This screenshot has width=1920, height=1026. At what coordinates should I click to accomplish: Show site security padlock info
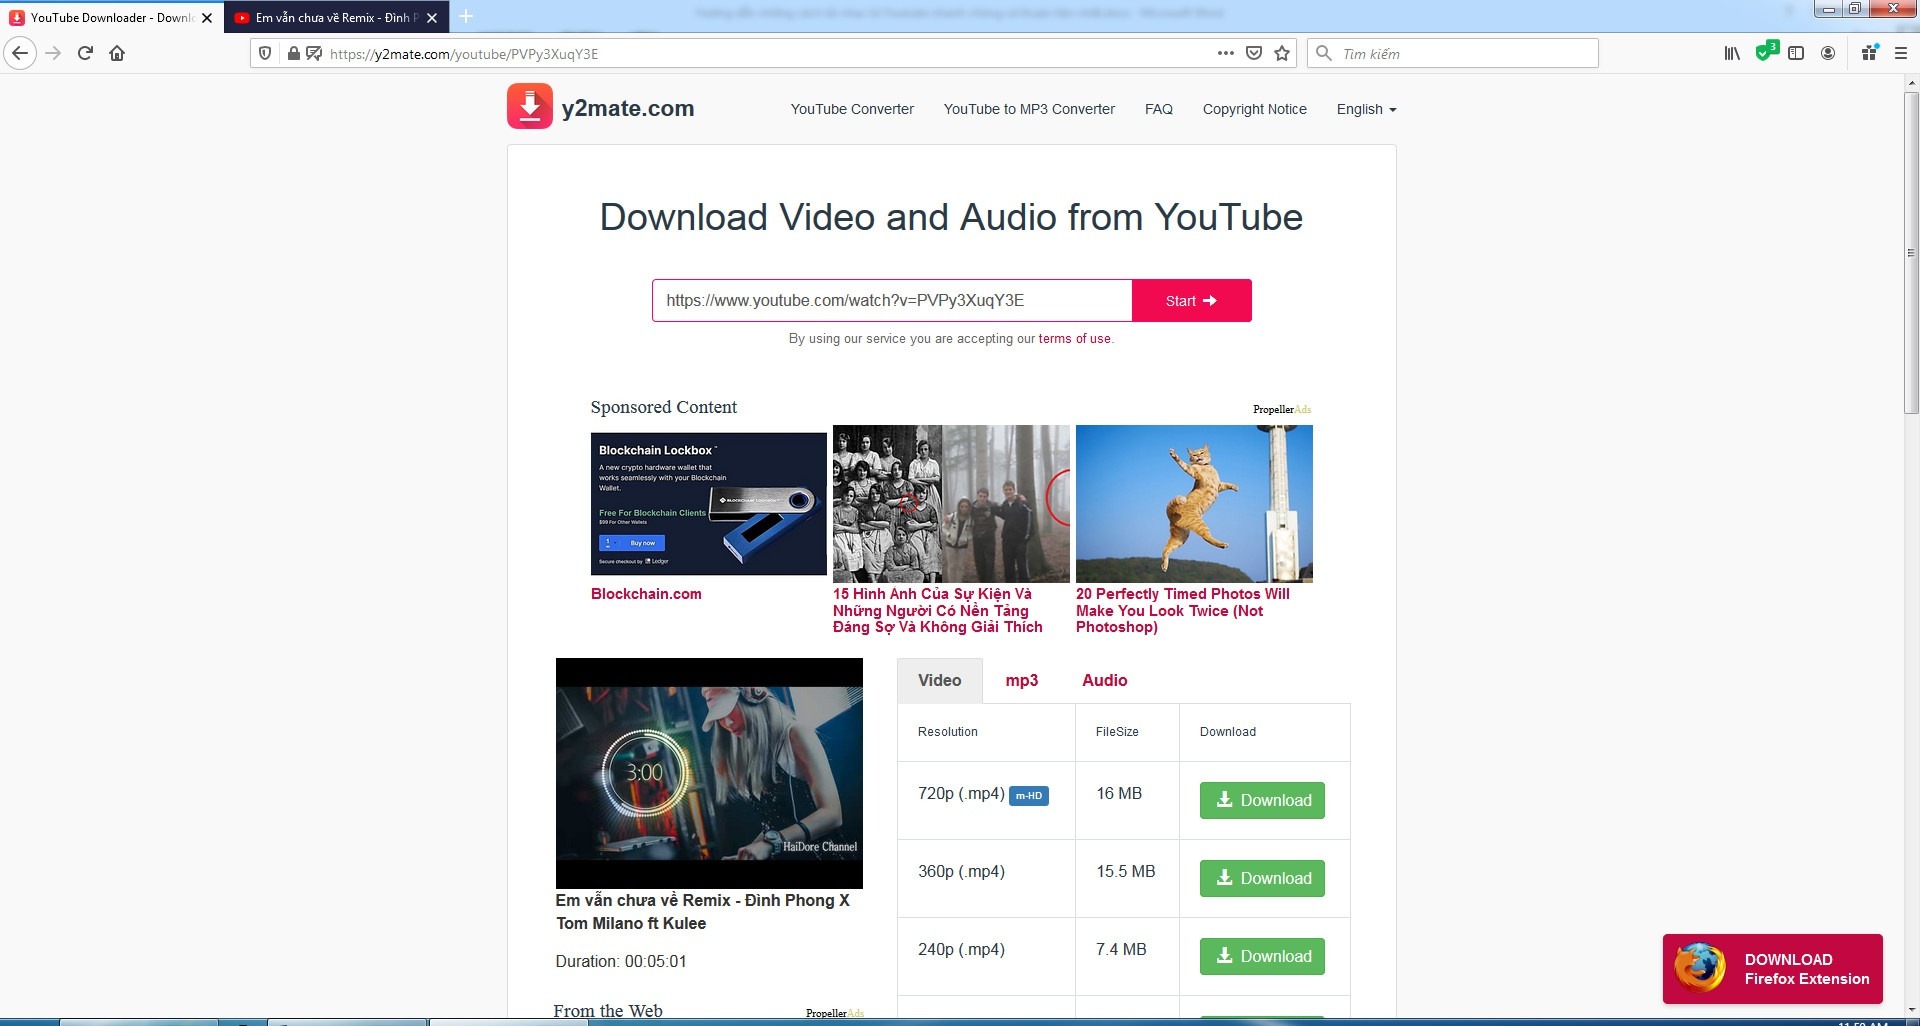coord(293,53)
